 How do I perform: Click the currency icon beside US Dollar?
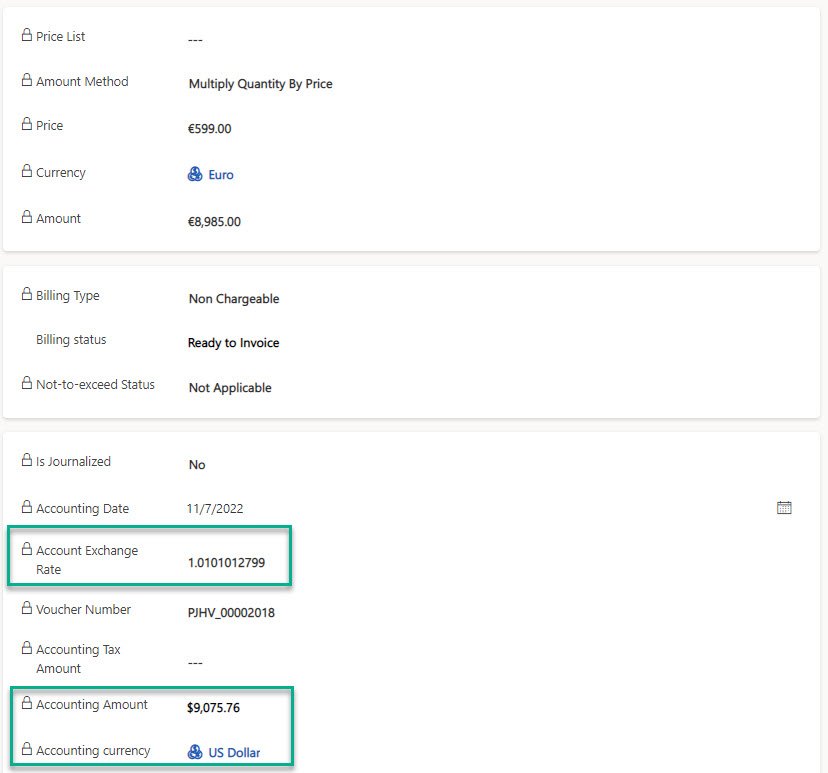pyautogui.click(x=196, y=752)
